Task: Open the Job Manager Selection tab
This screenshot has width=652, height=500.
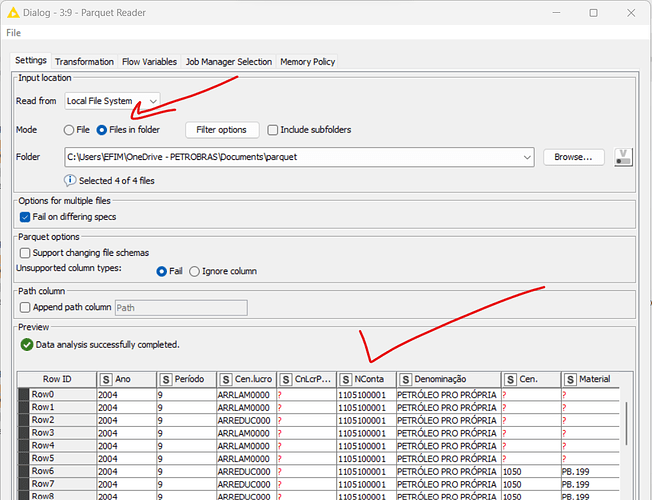Action: [x=229, y=62]
